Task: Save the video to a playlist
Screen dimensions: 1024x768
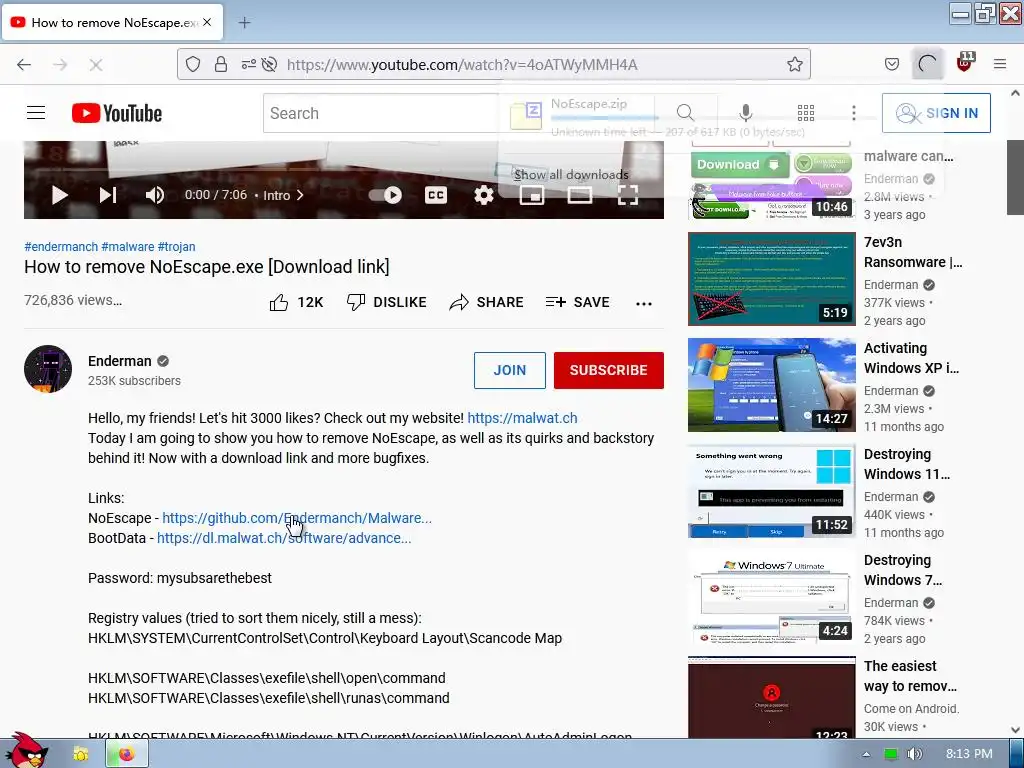Action: click(x=578, y=302)
